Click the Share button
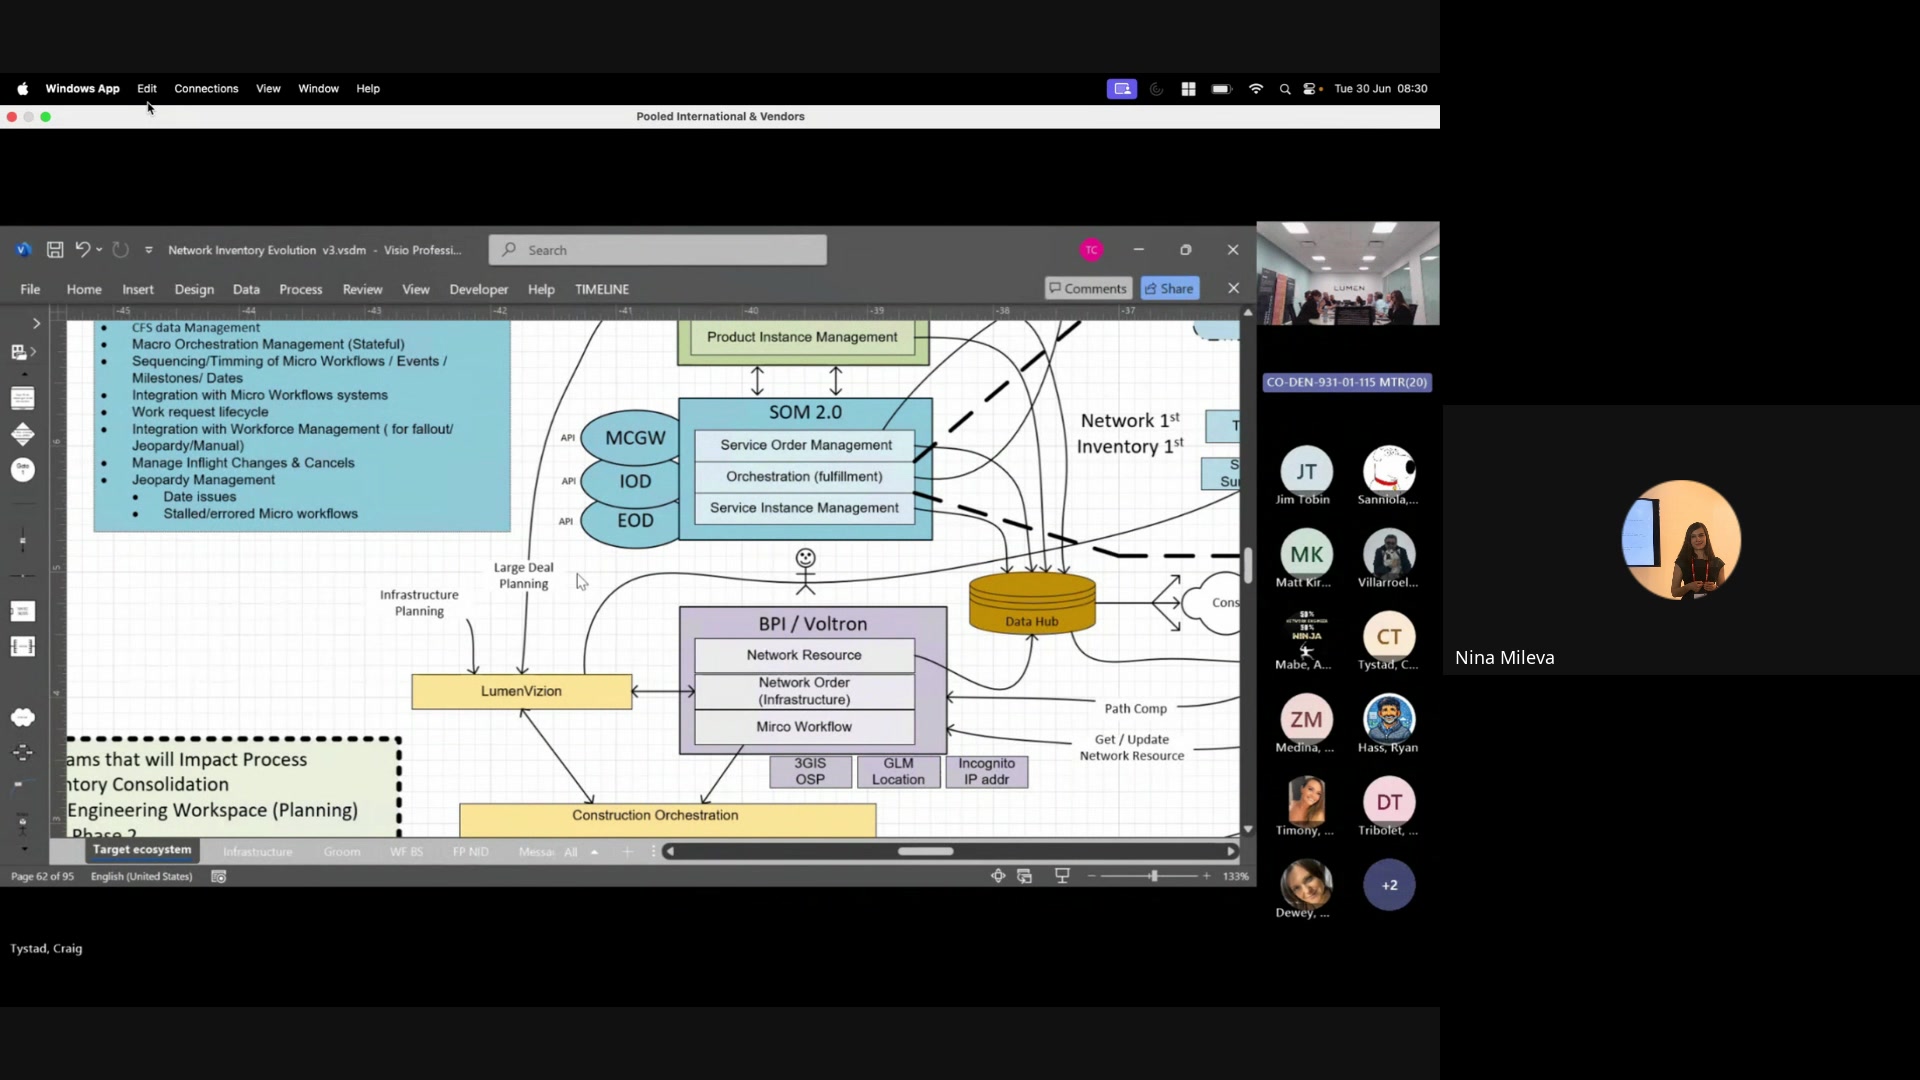 click(1169, 288)
